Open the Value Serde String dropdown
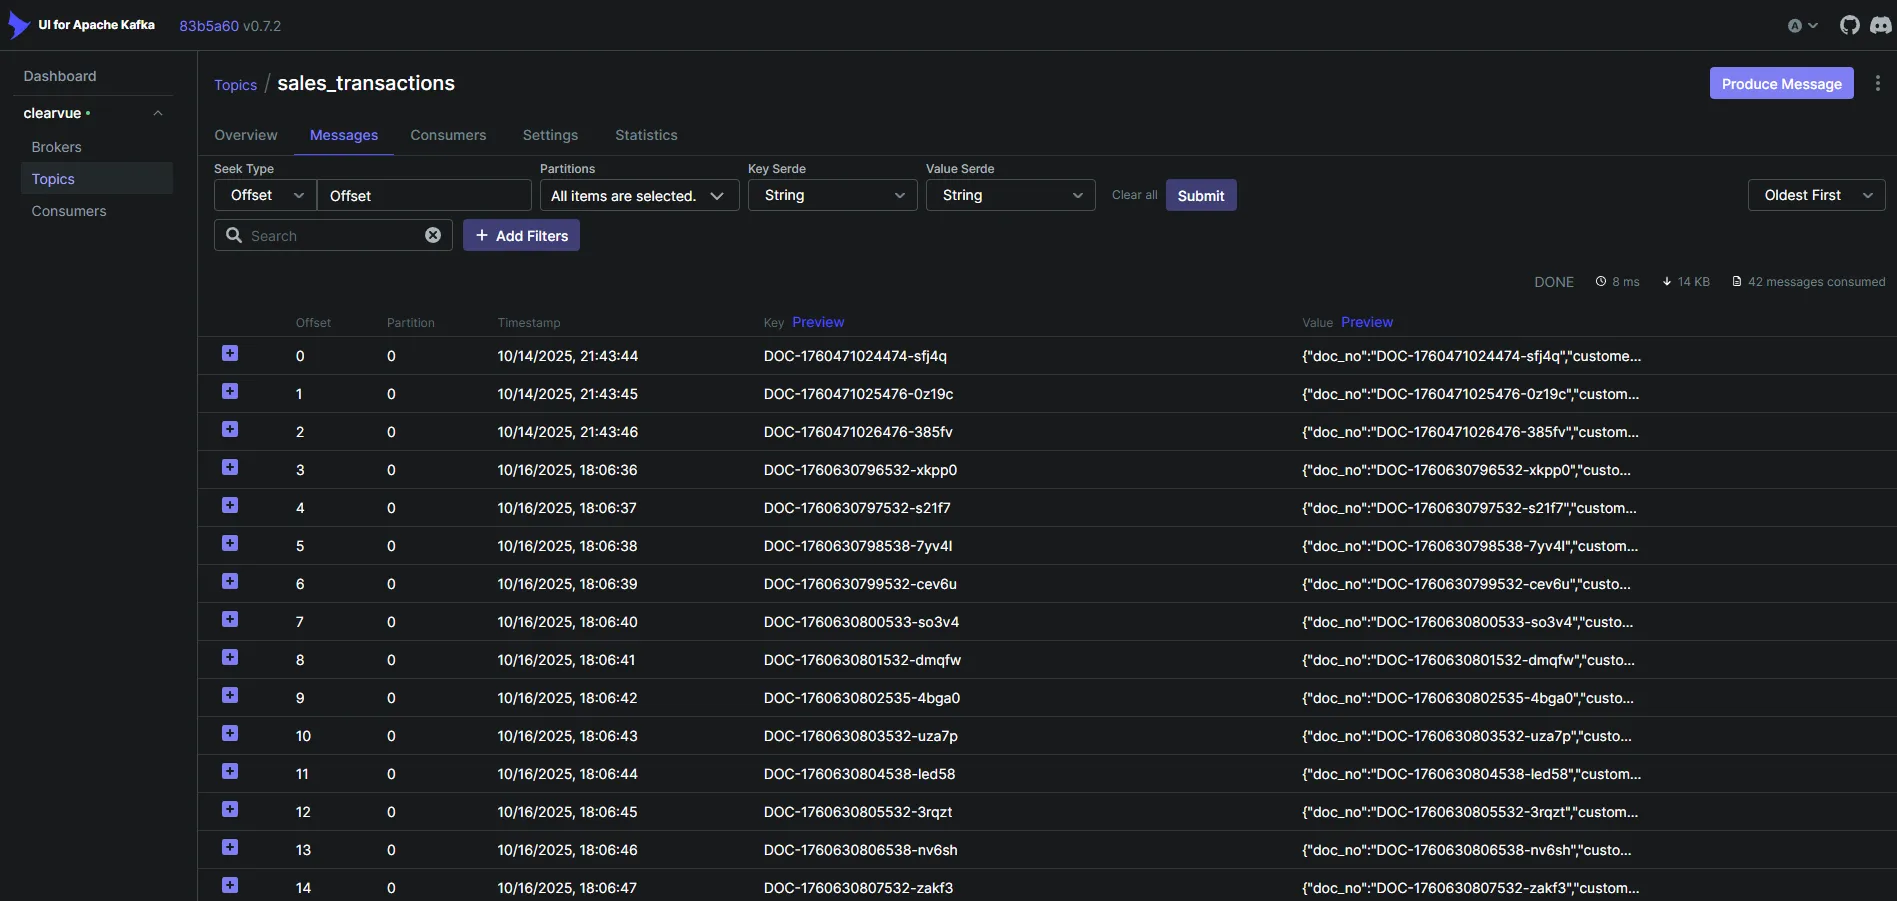1897x901 pixels. tap(1010, 195)
